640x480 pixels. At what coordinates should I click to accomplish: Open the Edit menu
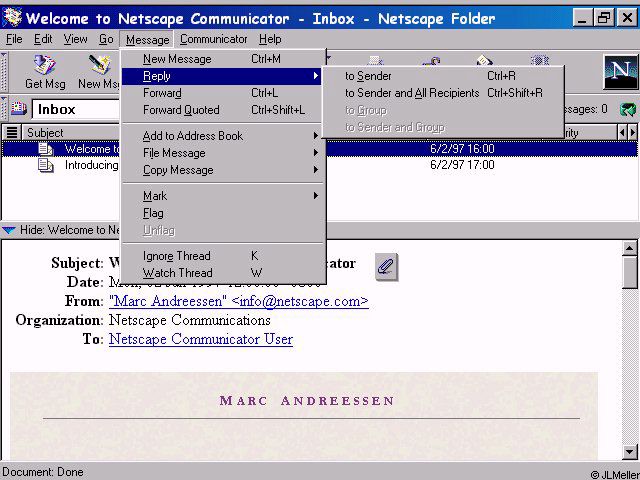pyautogui.click(x=43, y=39)
